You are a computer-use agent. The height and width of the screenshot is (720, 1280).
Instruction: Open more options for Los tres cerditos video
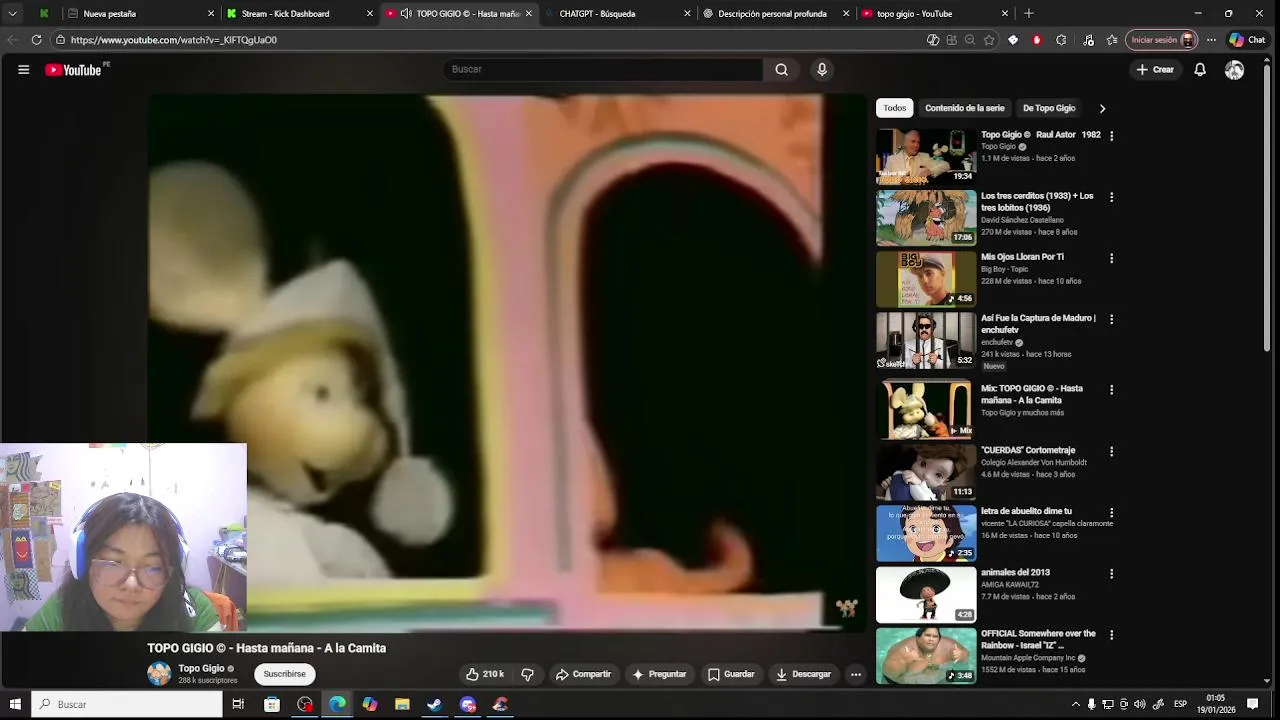point(1111,197)
